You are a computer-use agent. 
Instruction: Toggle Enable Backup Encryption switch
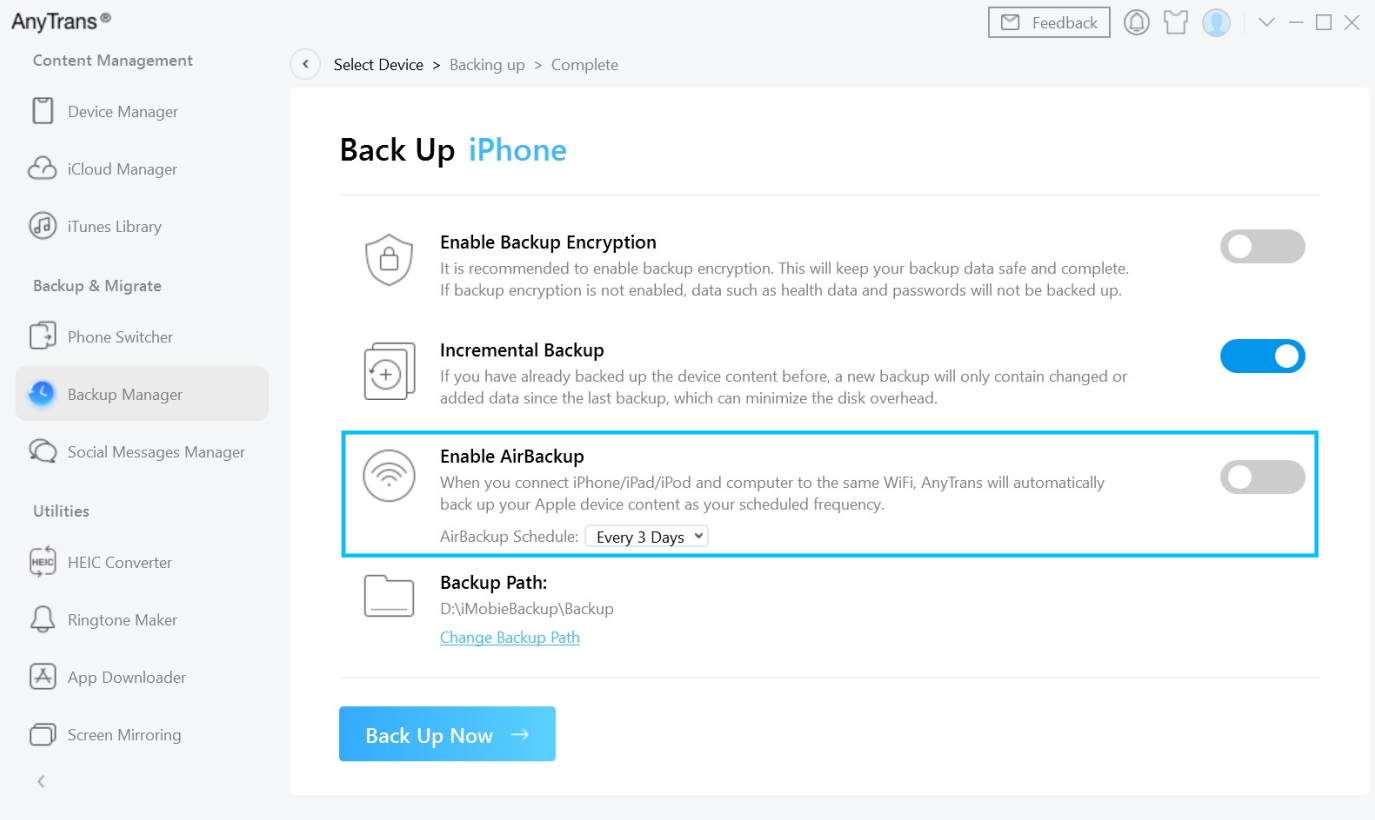point(1262,247)
